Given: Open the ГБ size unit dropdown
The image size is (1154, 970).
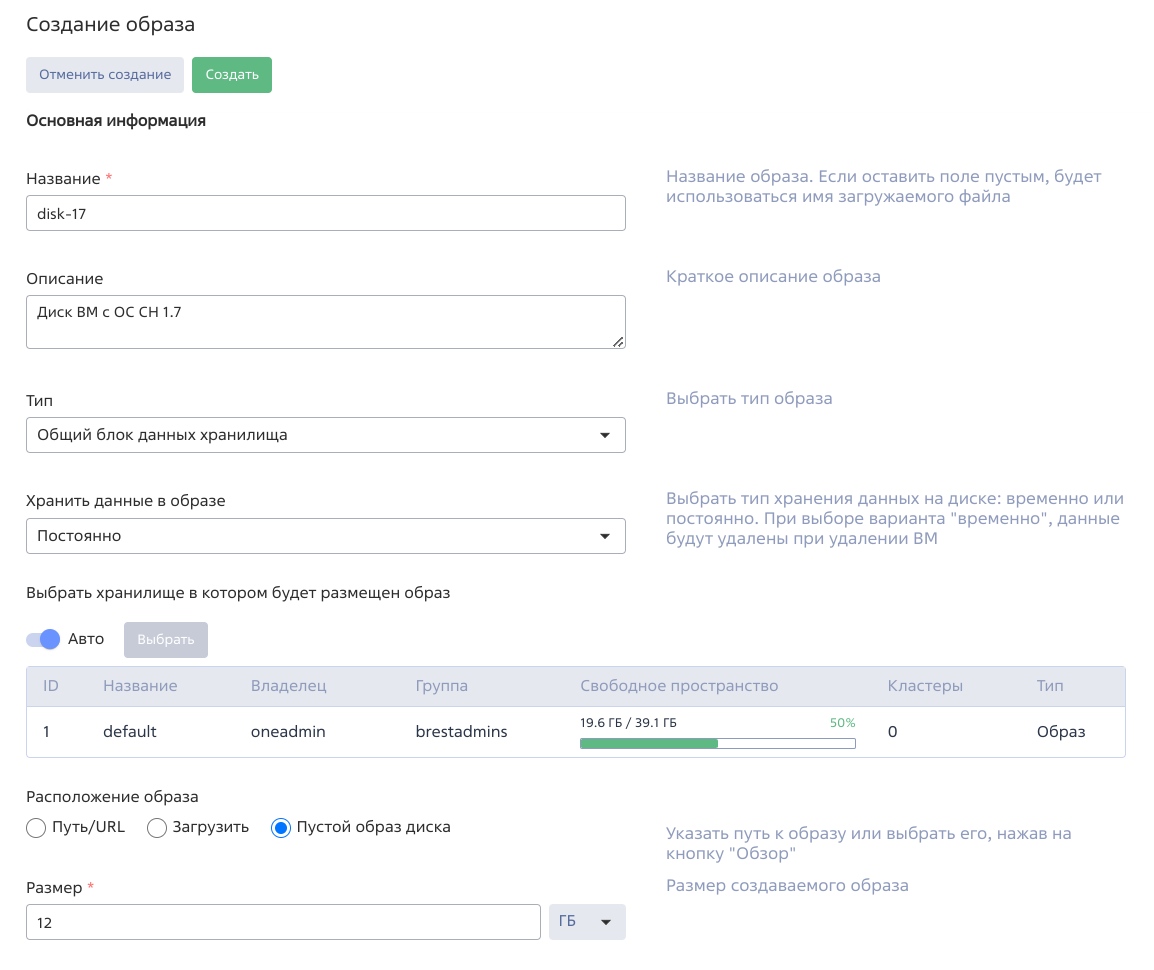Looking at the screenshot, I should (587, 922).
